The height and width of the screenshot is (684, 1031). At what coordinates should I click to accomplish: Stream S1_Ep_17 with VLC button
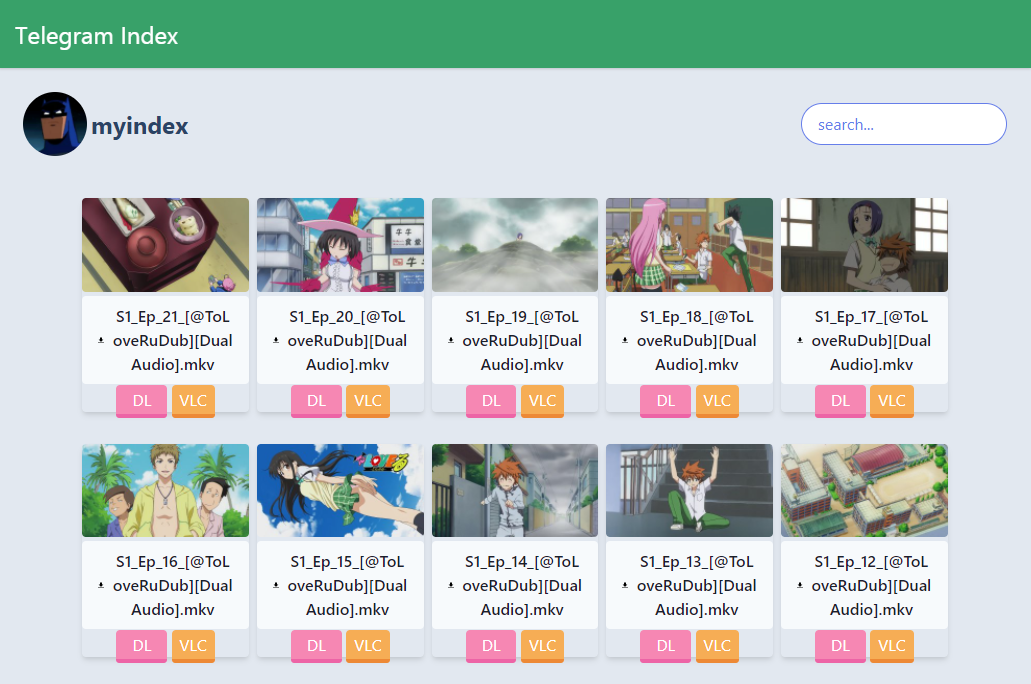[892, 401]
